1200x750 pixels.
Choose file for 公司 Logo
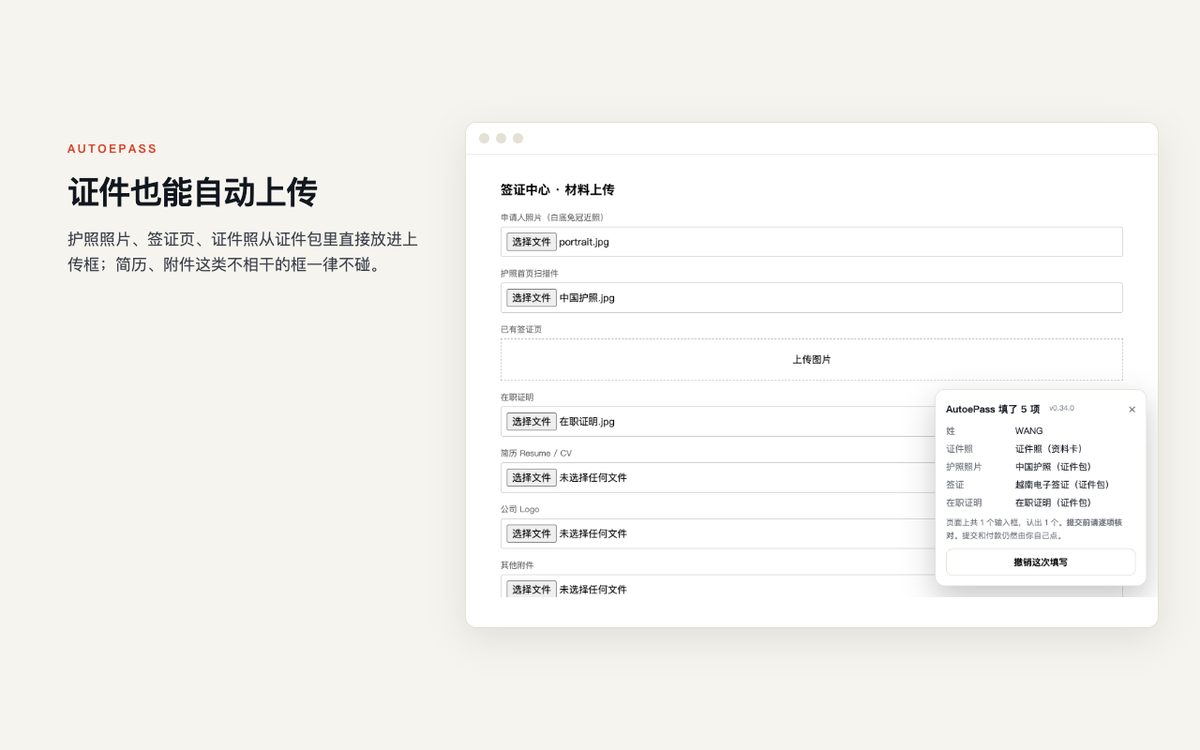click(531, 534)
